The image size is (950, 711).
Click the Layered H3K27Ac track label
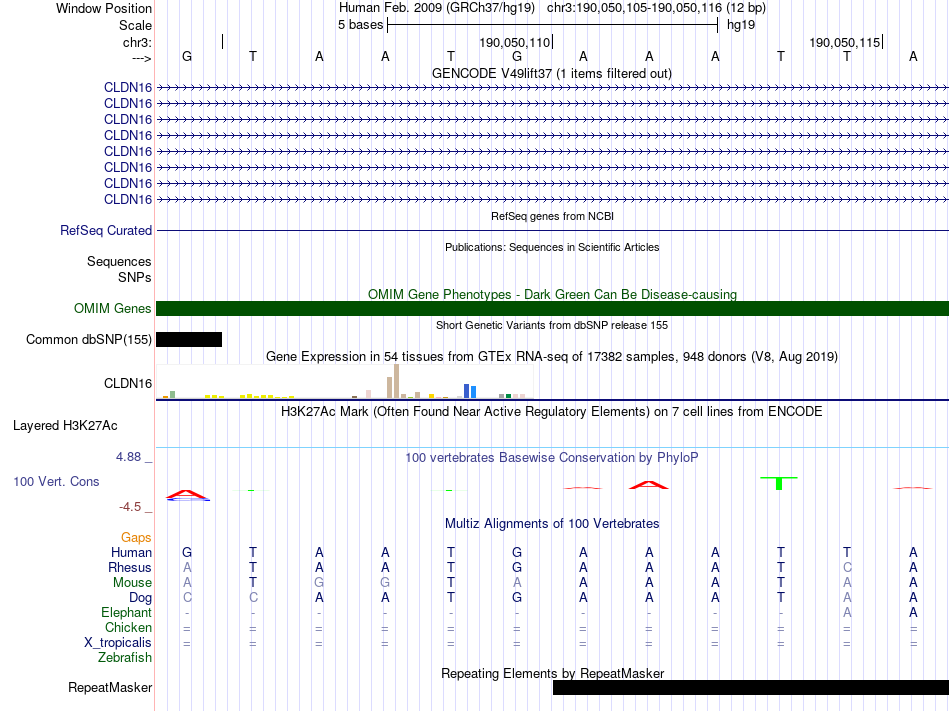[65, 426]
